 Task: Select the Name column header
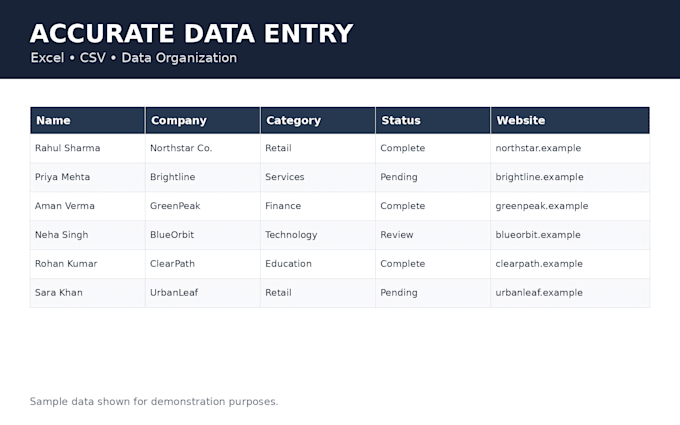(x=88, y=120)
